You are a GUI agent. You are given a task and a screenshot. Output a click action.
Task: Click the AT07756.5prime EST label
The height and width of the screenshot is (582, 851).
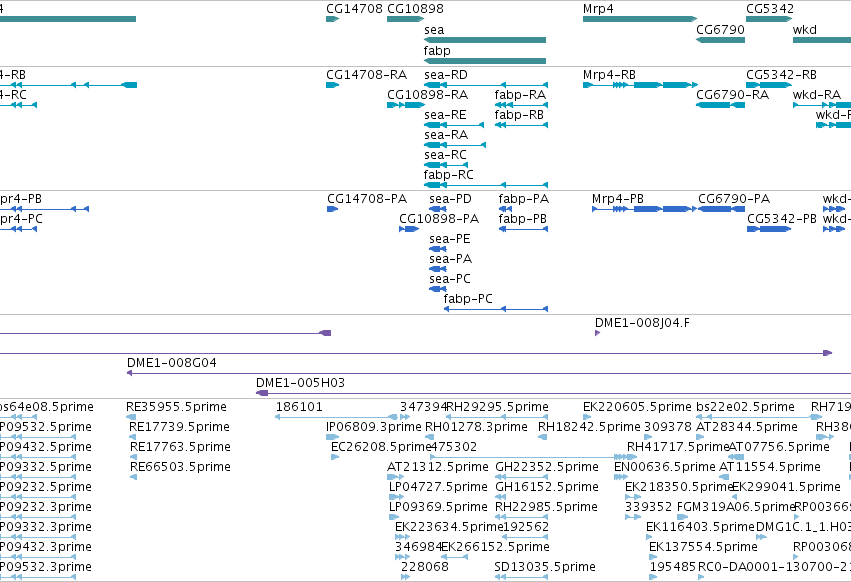coord(779,447)
